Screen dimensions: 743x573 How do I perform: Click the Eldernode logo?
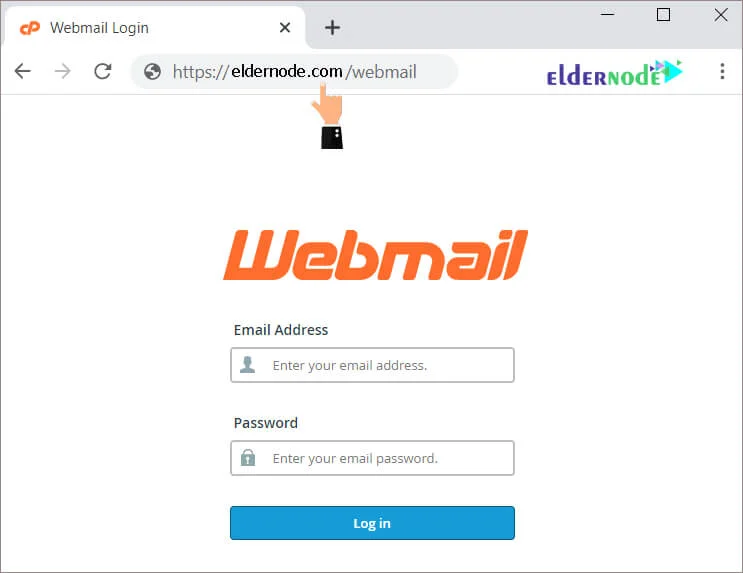click(x=614, y=73)
